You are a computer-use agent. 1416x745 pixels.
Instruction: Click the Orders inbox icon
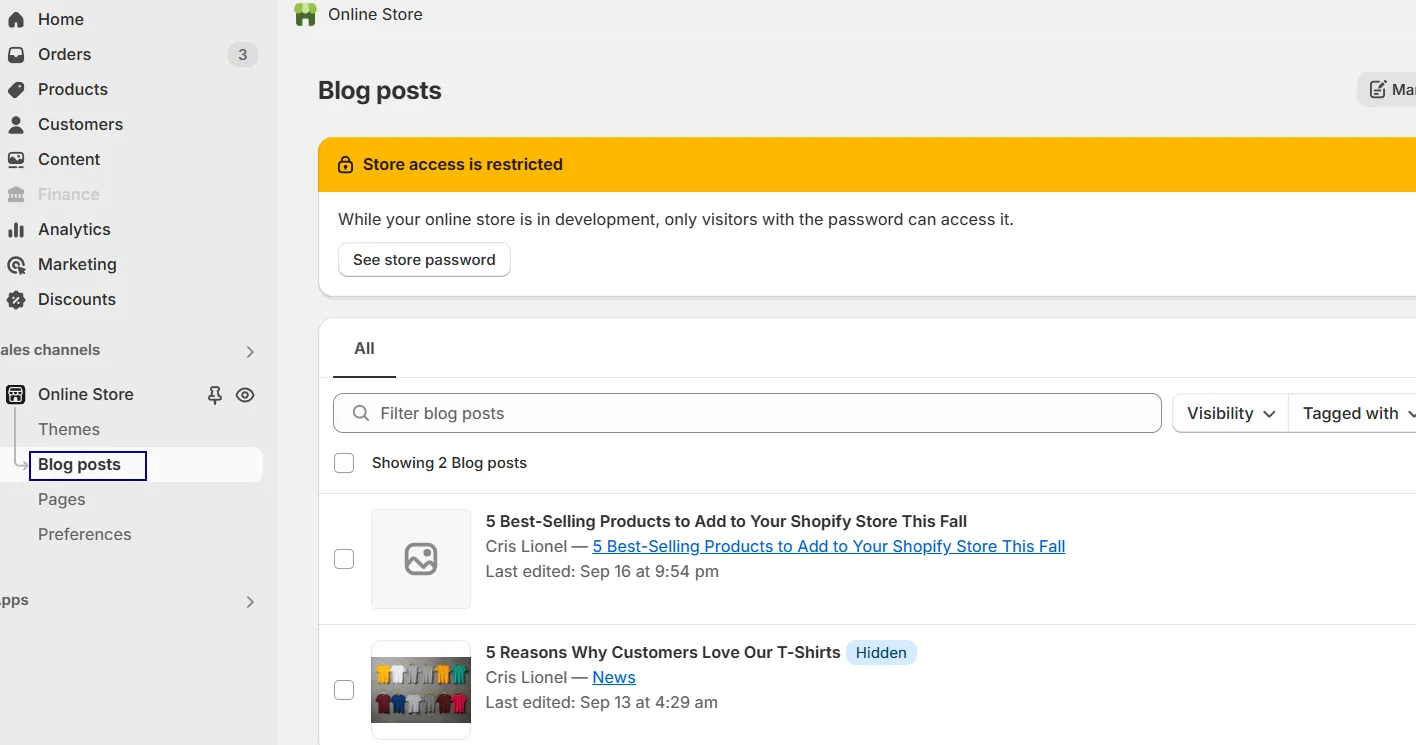(16, 54)
